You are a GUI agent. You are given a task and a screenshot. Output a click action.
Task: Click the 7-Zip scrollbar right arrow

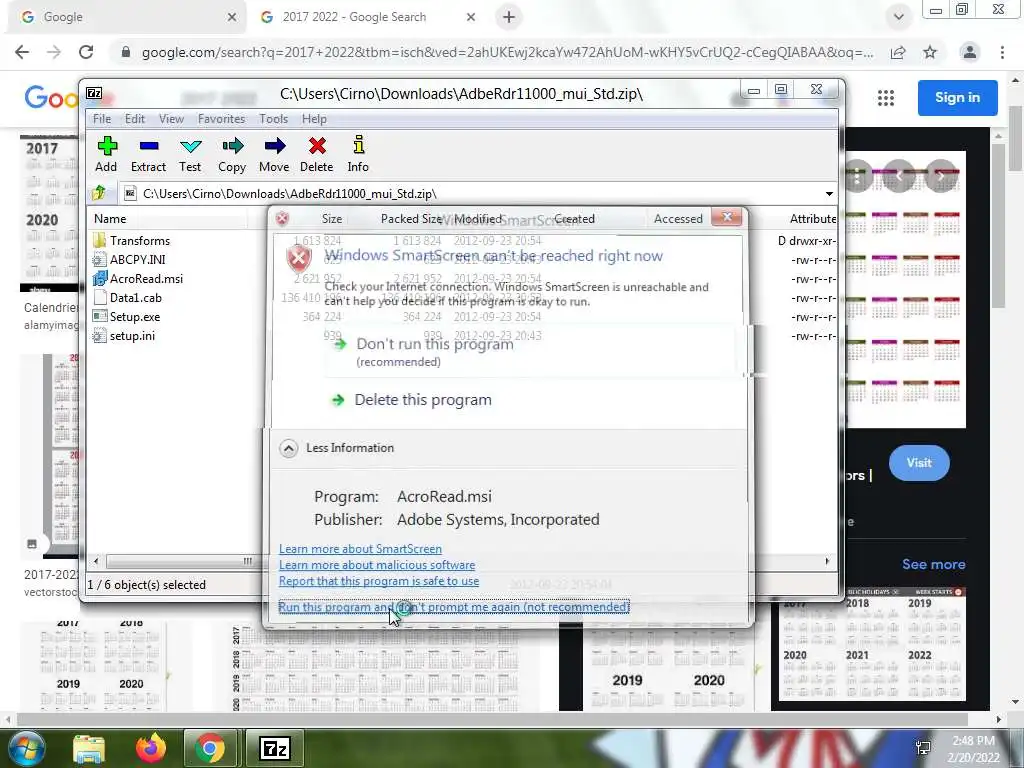[x=827, y=561]
